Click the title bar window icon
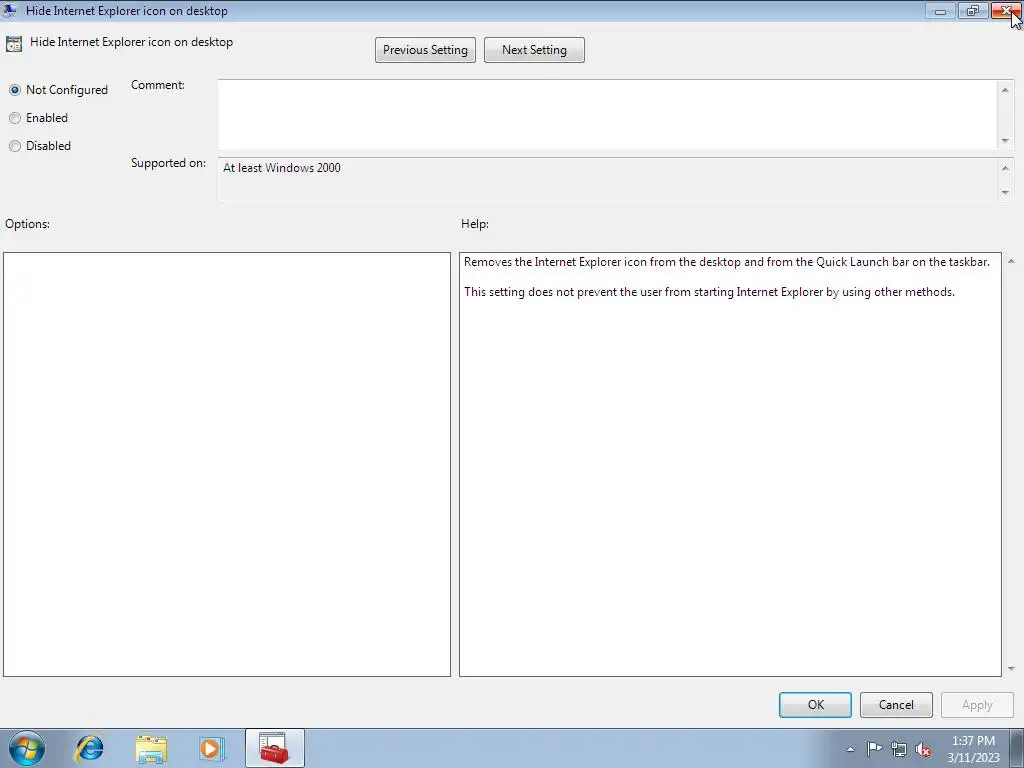This screenshot has width=1024, height=768. click(x=10, y=10)
